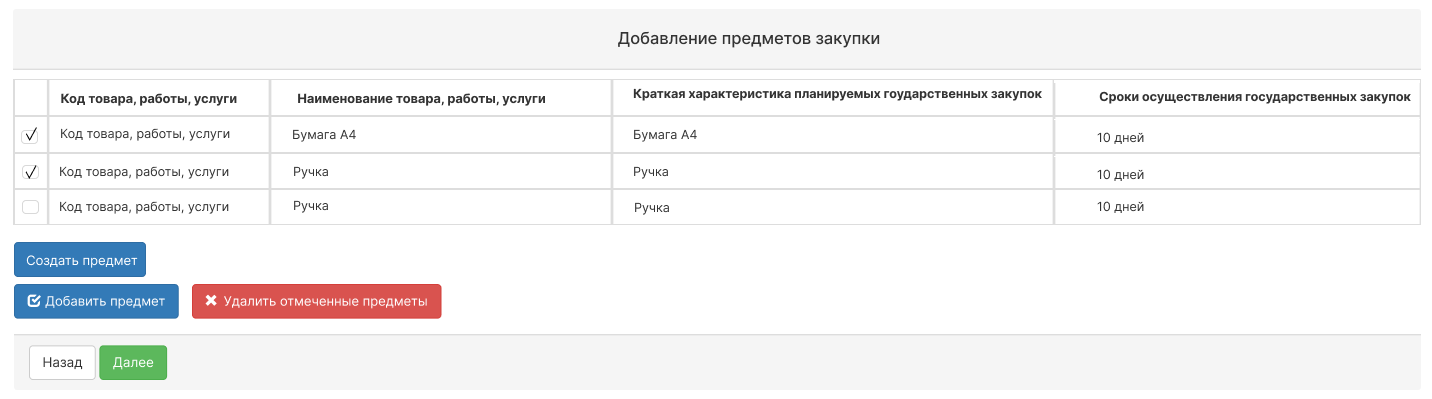1432x399 pixels.
Task: Click the Добавление предметов закупки title
Action: (748, 39)
